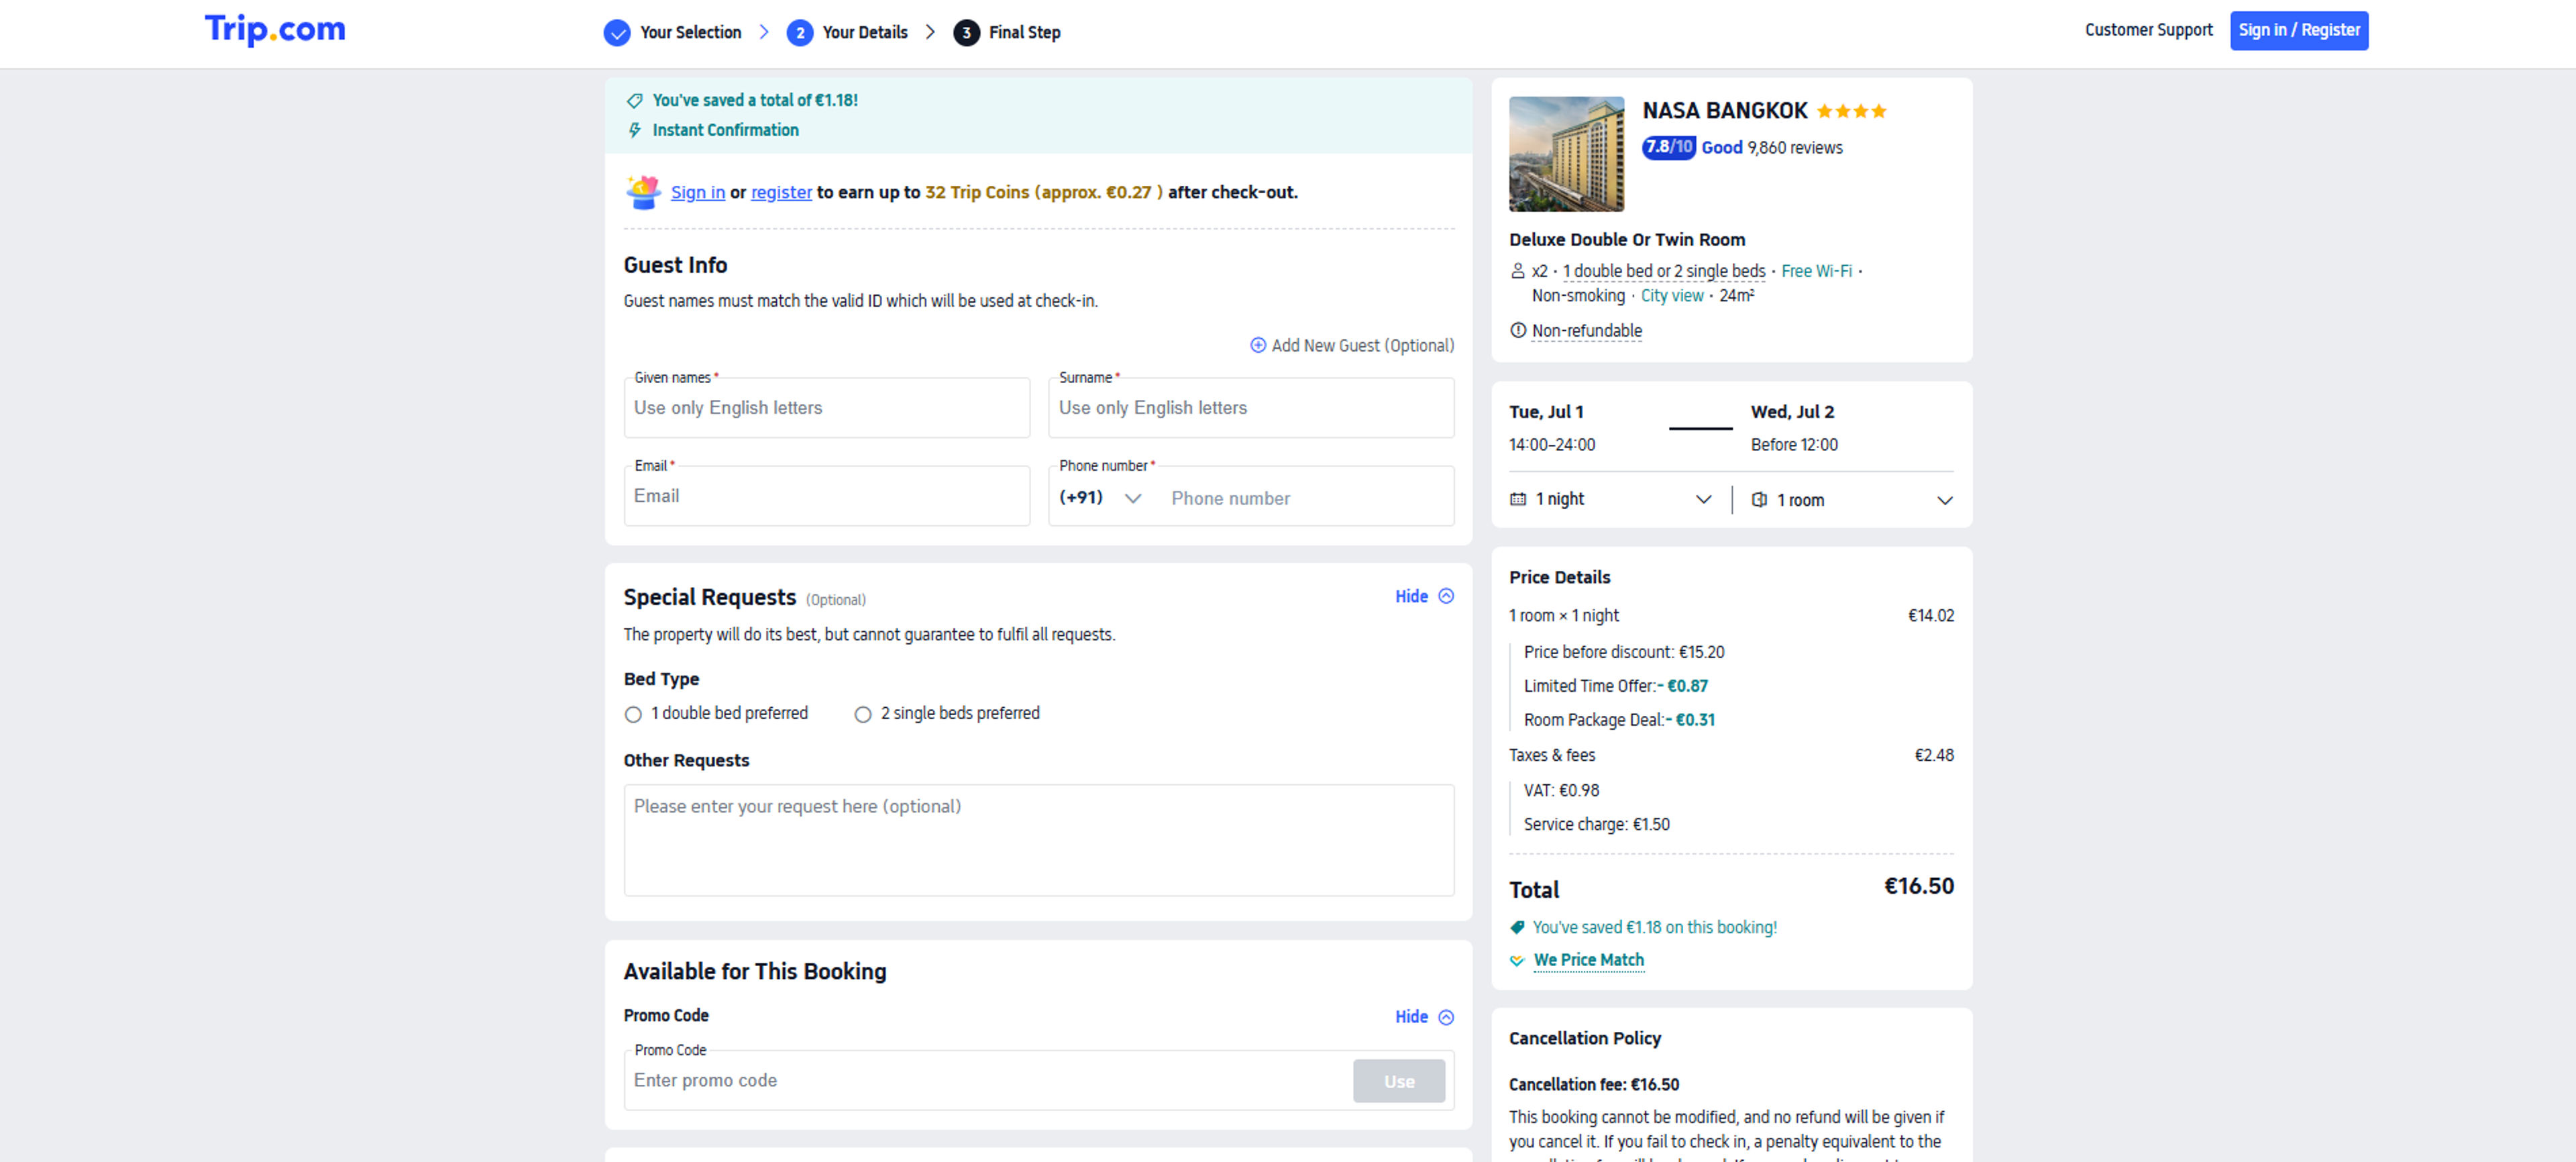Open the NASA BANGKOK hotel thumbnail
2576x1162 pixels.
point(1566,154)
